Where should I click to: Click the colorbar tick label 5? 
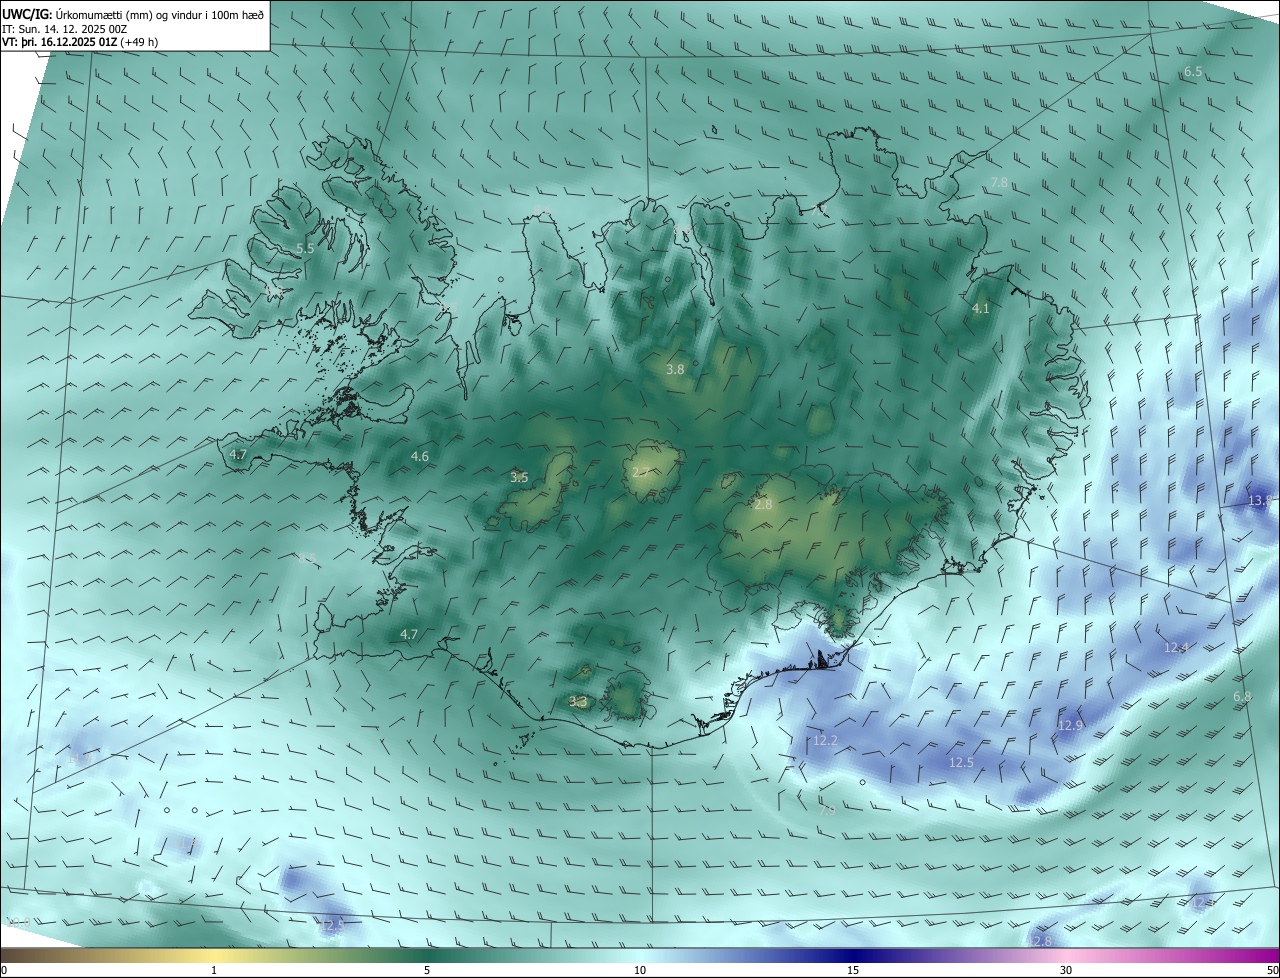427,970
